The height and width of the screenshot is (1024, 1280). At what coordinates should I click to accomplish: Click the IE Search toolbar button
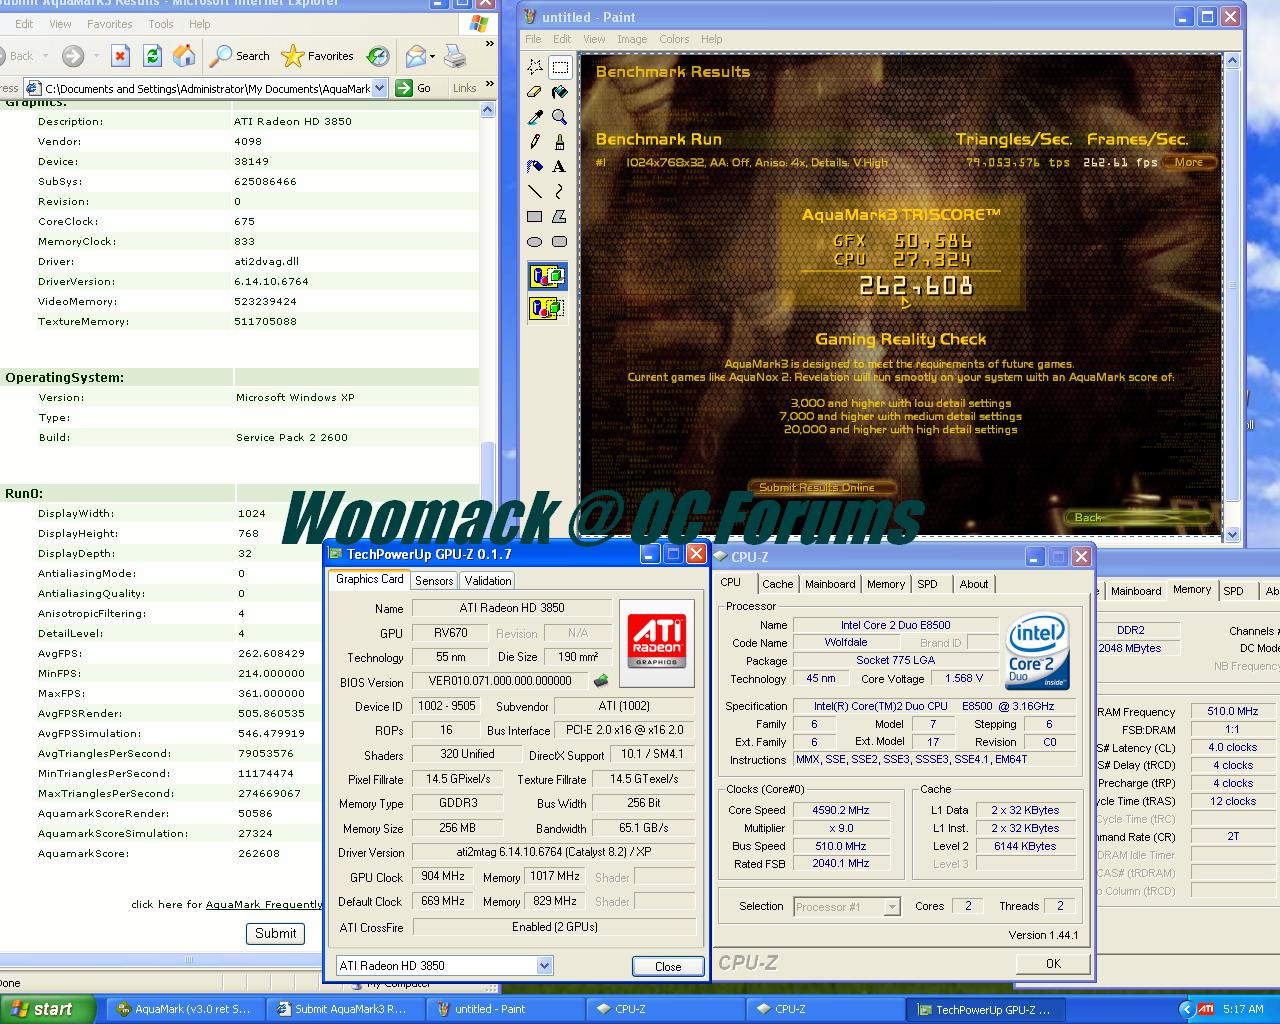[240, 56]
